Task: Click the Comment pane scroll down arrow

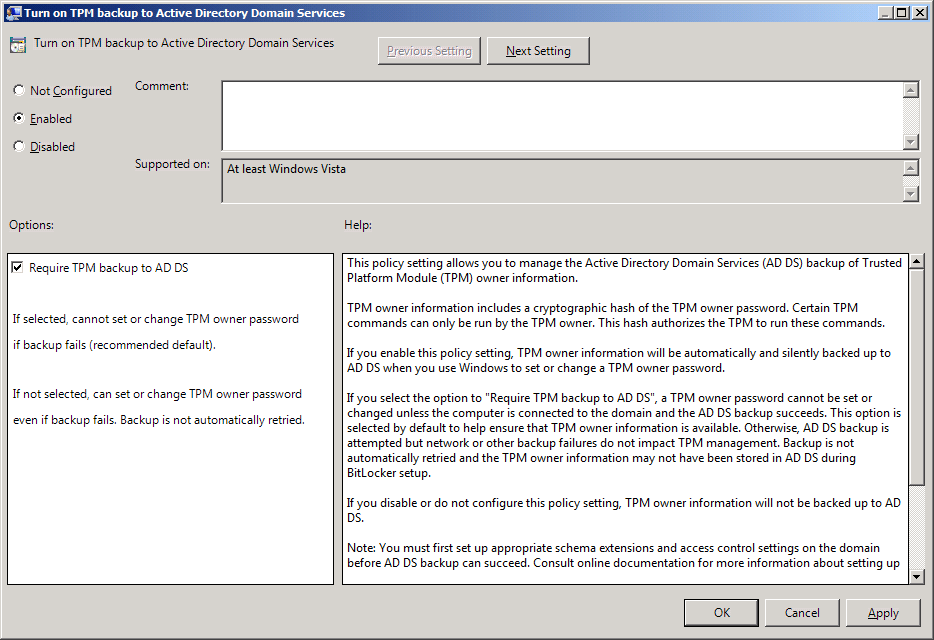Action: click(911, 141)
